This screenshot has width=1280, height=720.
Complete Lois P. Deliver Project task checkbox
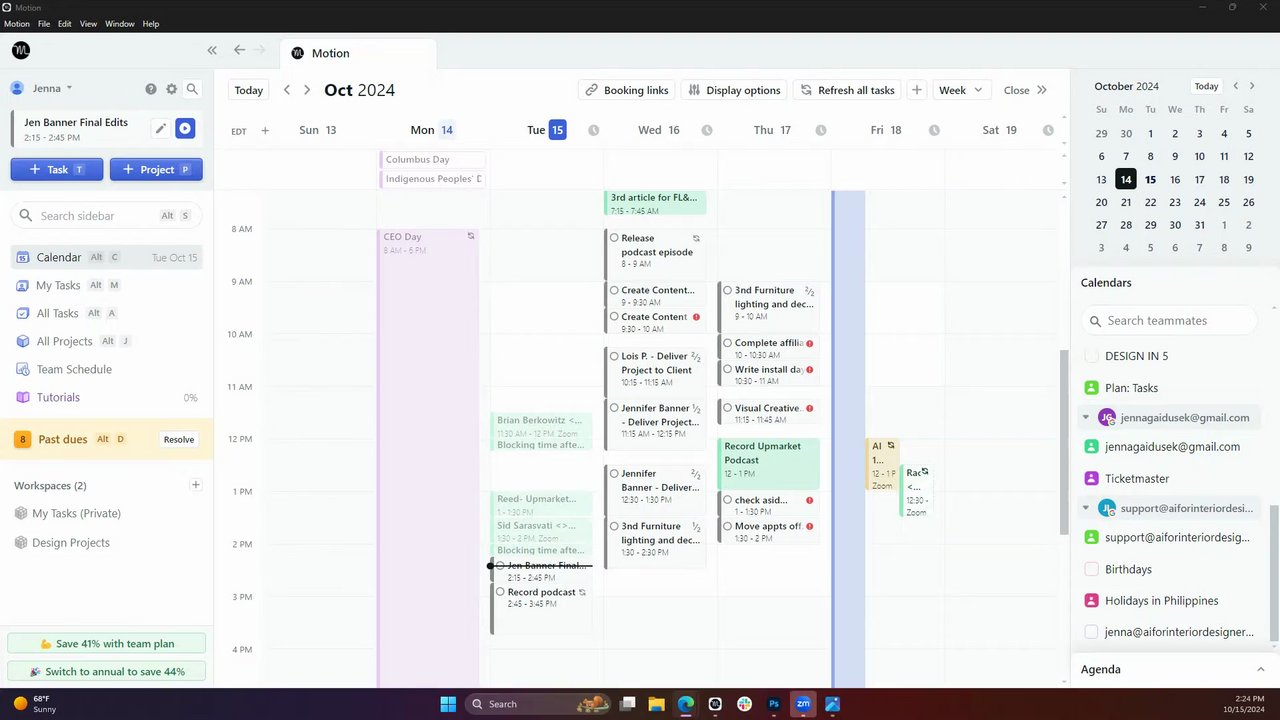point(614,356)
